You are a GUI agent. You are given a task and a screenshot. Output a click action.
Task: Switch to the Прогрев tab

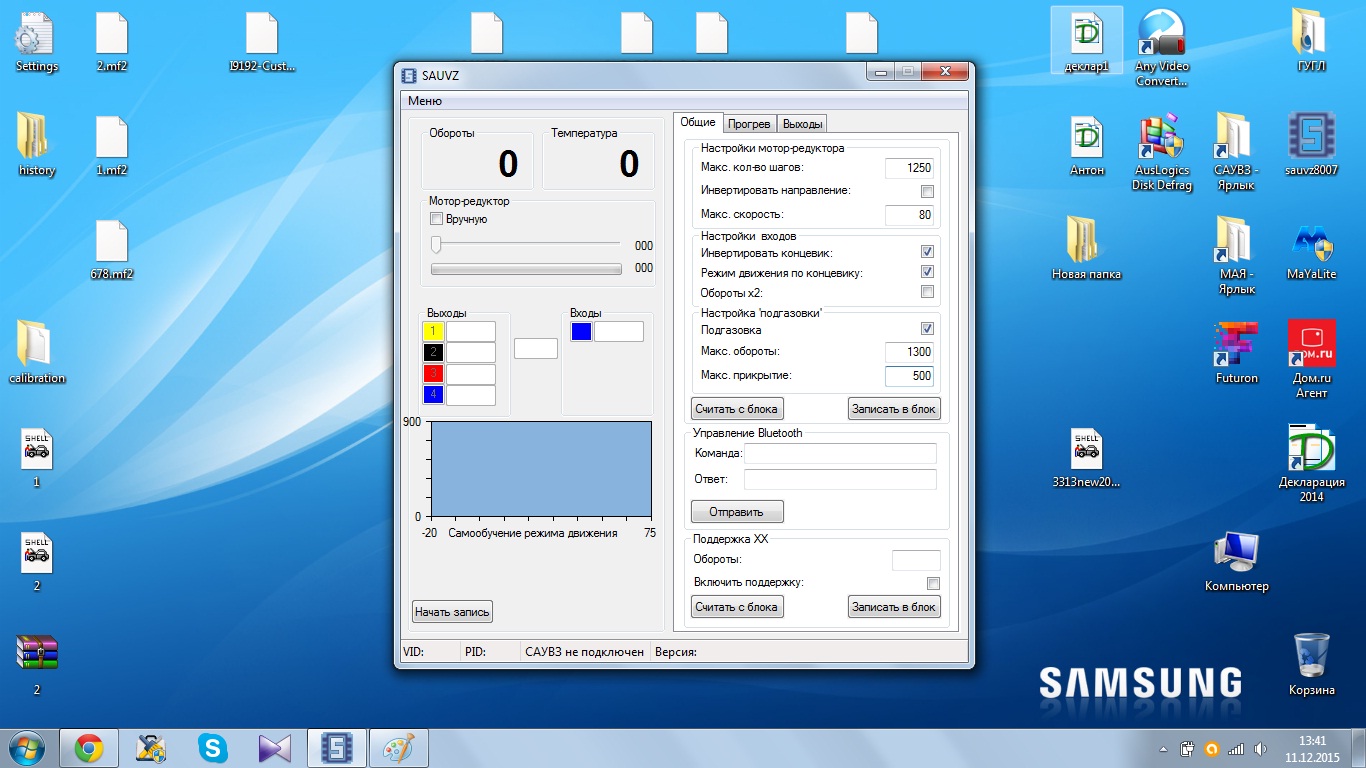click(749, 124)
